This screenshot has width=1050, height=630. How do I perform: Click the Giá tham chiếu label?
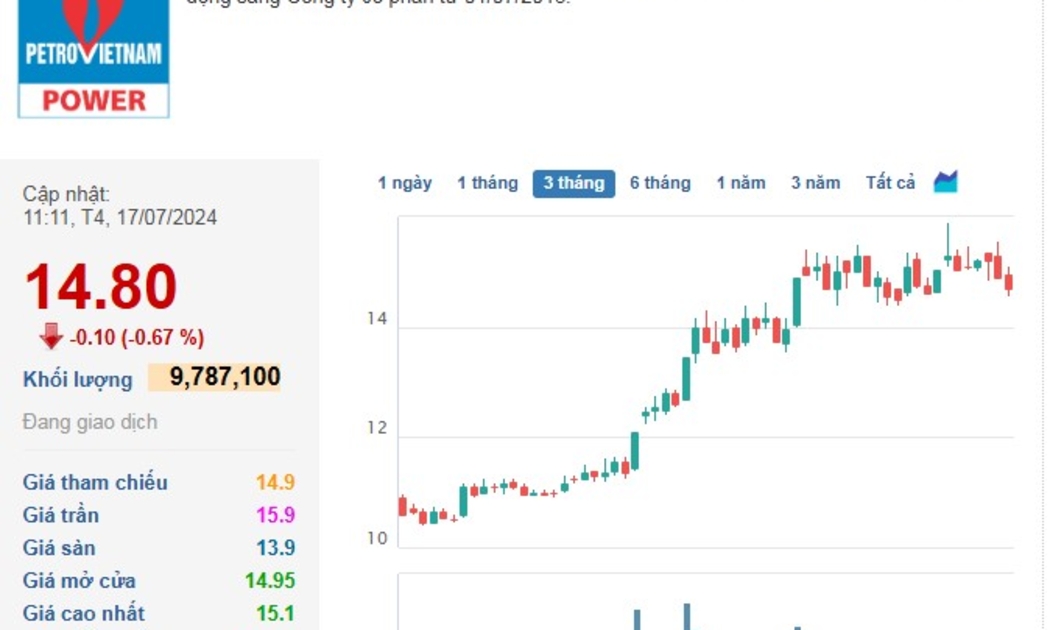(x=95, y=482)
